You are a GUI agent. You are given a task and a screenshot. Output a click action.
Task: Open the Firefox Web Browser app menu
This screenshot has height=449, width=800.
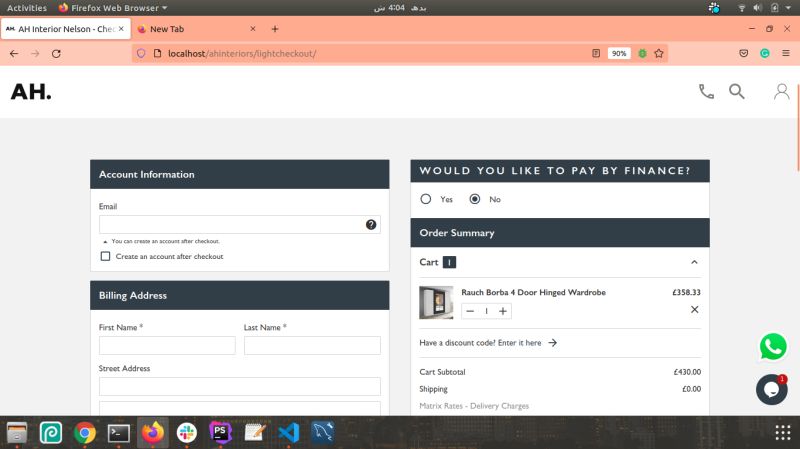(113, 8)
